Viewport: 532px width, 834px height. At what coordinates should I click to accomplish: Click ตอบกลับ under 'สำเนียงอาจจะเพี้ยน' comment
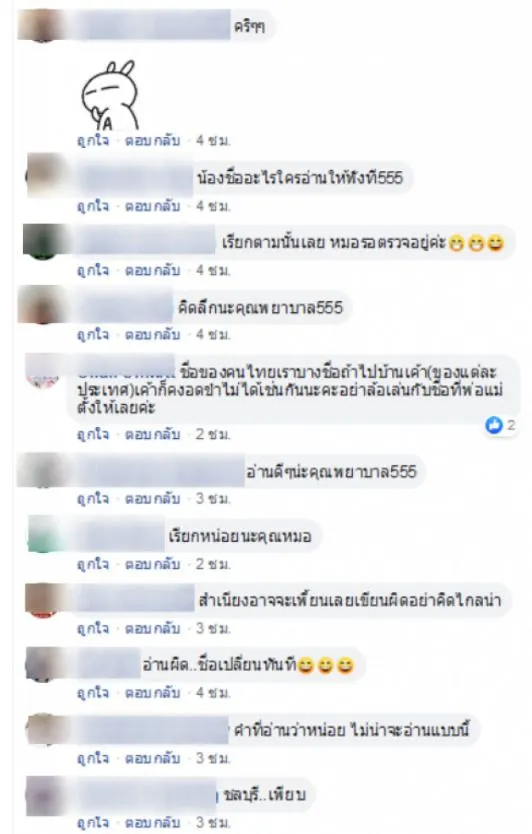pos(153,628)
